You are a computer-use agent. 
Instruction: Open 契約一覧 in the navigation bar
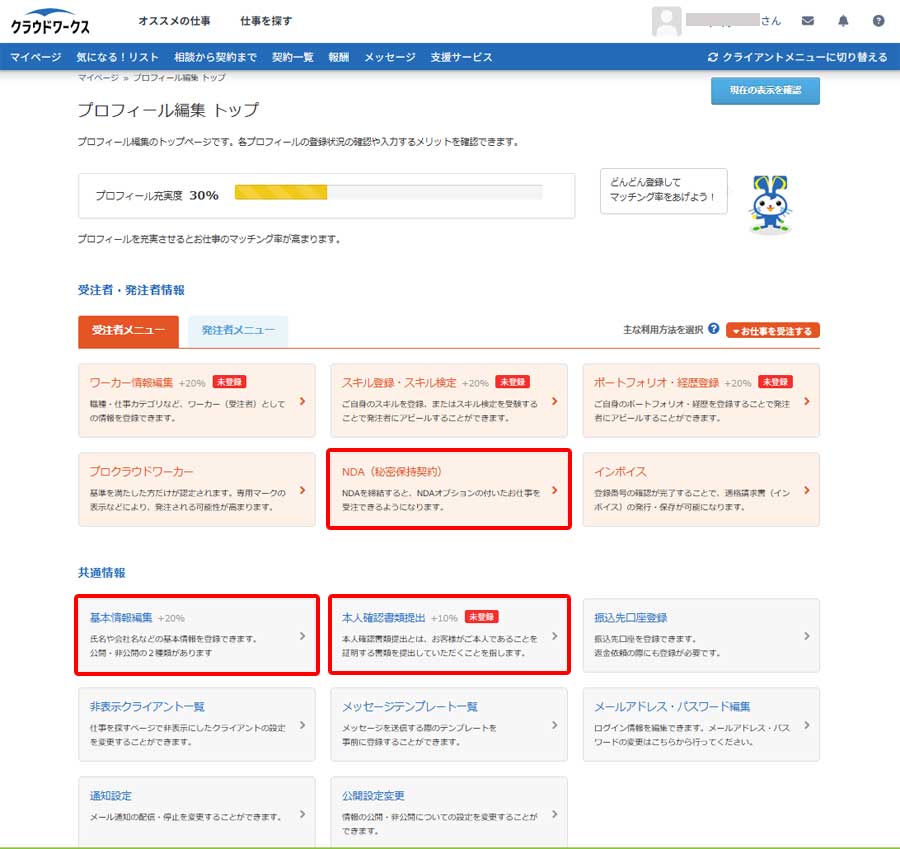pyautogui.click(x=292, y=57)
